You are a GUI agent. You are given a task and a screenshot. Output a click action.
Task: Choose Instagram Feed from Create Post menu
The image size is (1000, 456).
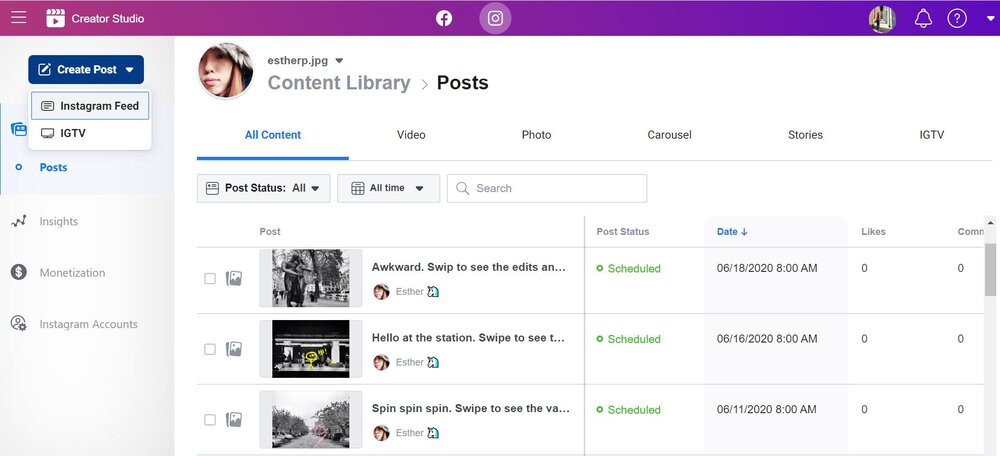pos(90,106)
